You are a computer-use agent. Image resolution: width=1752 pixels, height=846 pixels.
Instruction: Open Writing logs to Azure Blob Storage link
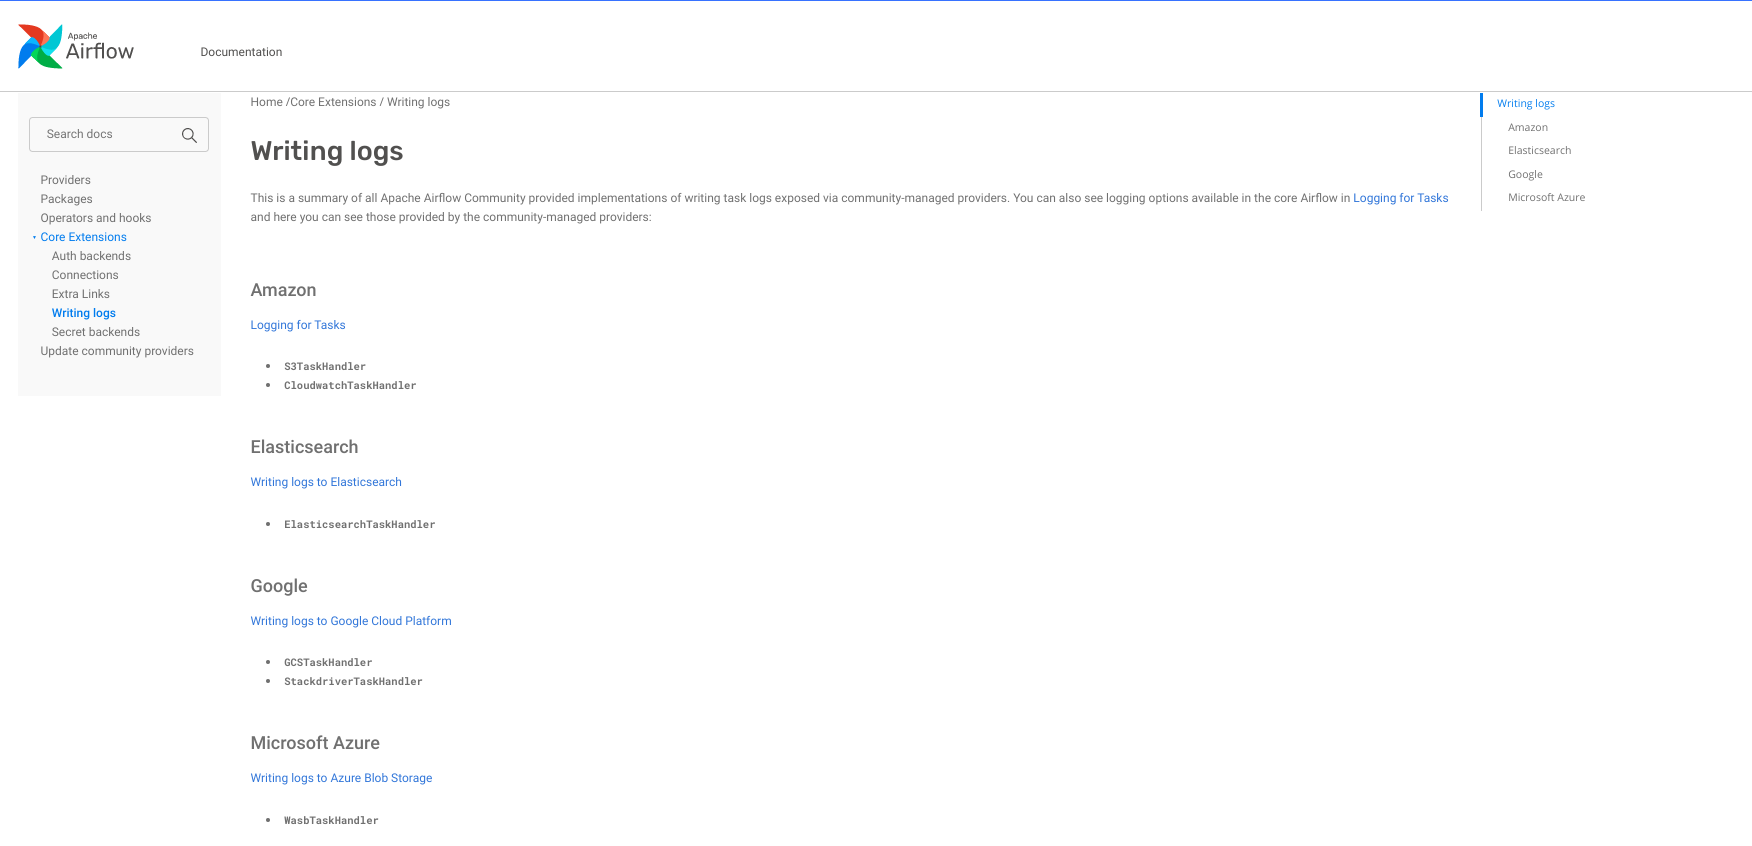341,778
